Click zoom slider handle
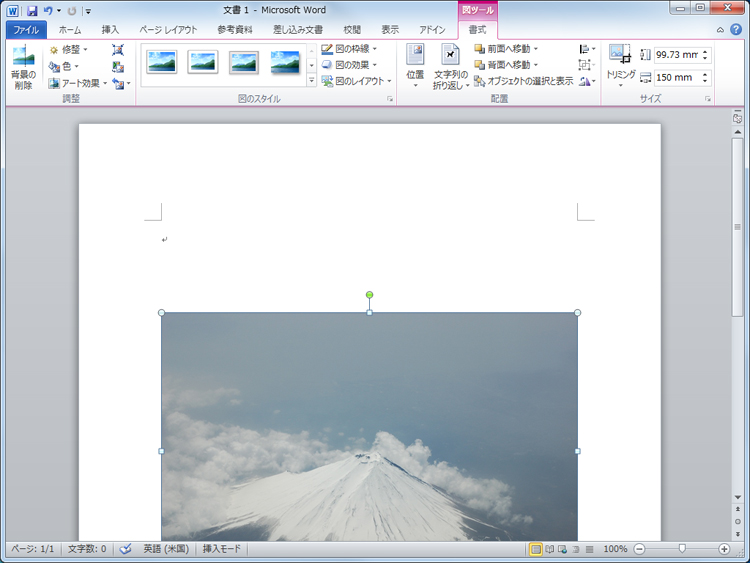 pyautogui.click(x=682, y=549)
